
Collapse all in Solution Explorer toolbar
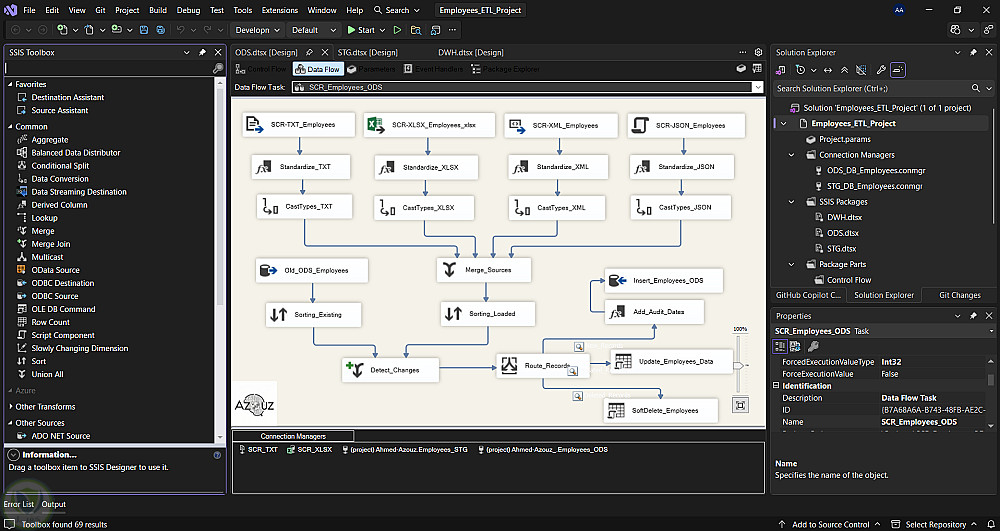pyautogui.click(x=844, y=70)
